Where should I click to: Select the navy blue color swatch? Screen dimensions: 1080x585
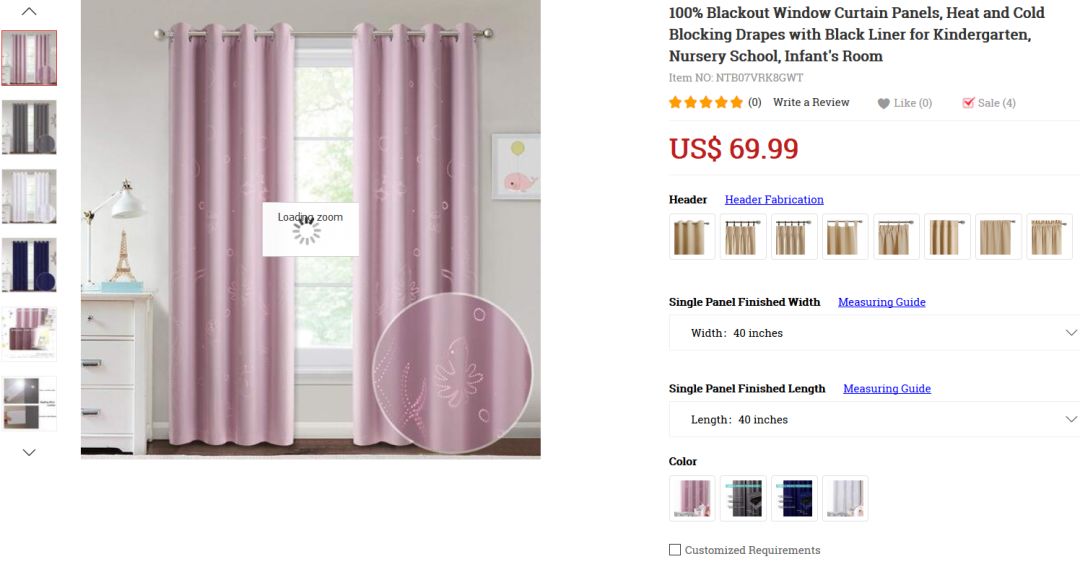(x=794, y=497)
